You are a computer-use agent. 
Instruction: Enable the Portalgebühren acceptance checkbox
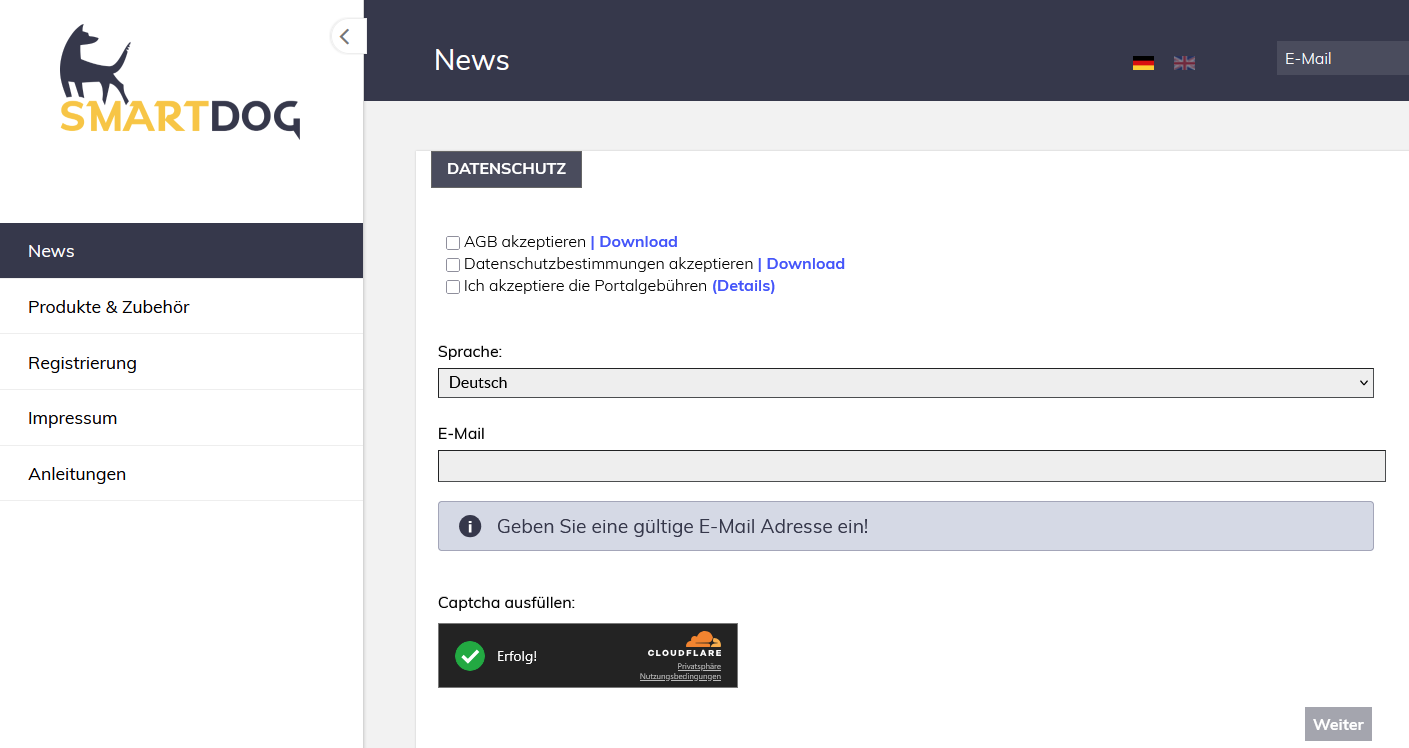tap(453, 287)
